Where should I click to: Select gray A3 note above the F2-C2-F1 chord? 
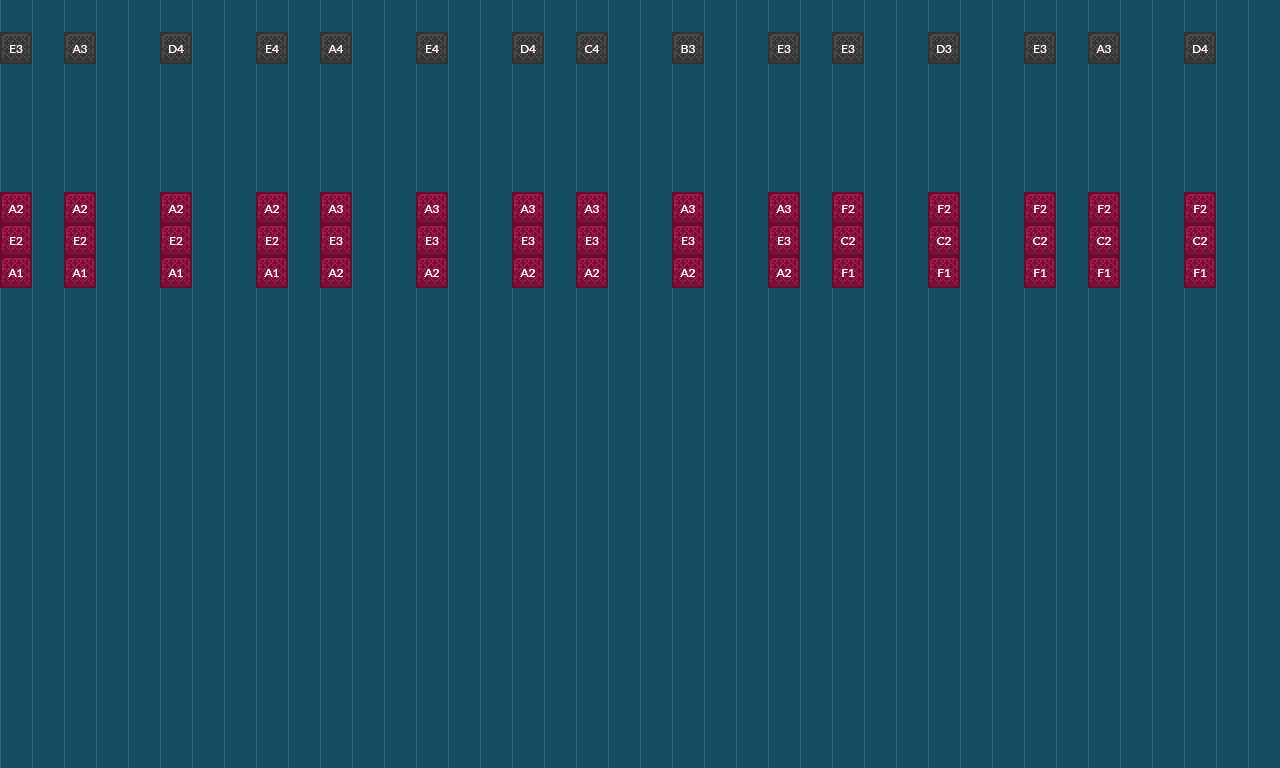(1104, 48)
